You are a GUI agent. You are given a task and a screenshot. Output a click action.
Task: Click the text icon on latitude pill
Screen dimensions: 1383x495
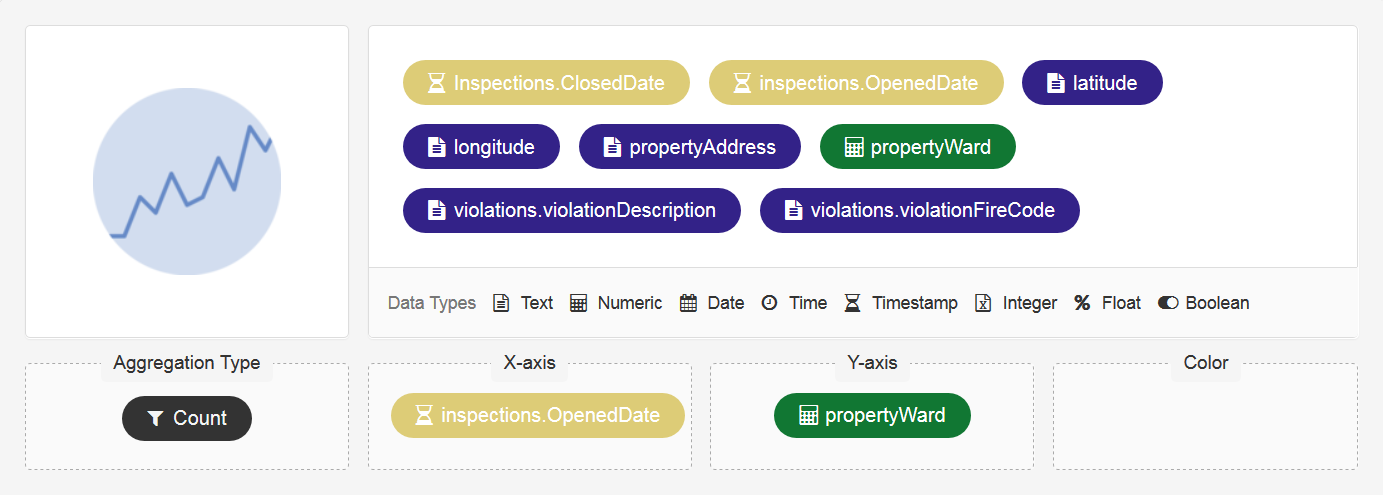click(x=1055, y=83)
